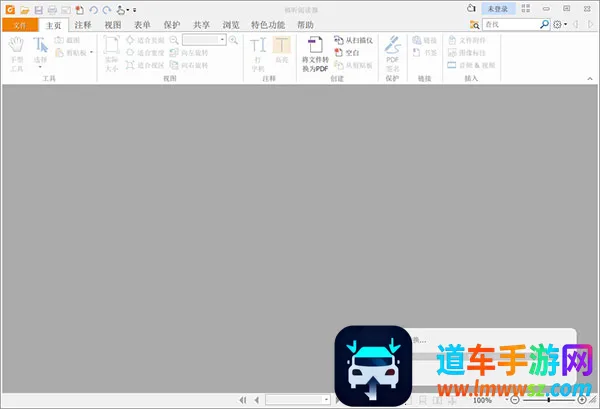Toggle the Typewriter tool (打字机)
Viewport: 600px width, 409px height.
(258, 50)
